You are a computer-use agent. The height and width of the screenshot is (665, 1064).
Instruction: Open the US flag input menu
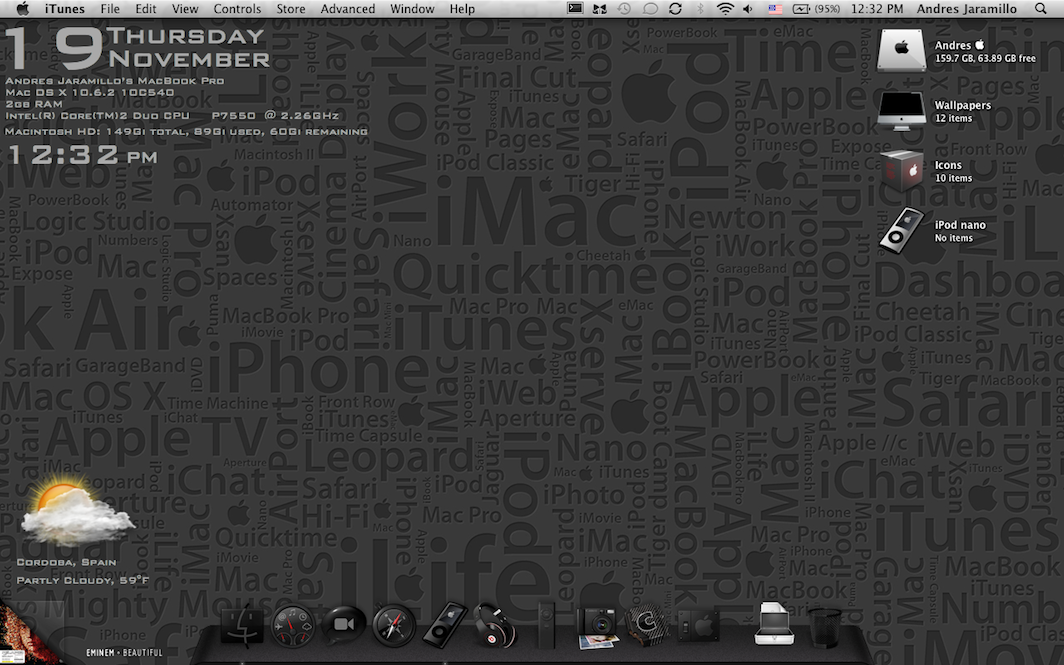pyautogui.click(x=775, y=9)
